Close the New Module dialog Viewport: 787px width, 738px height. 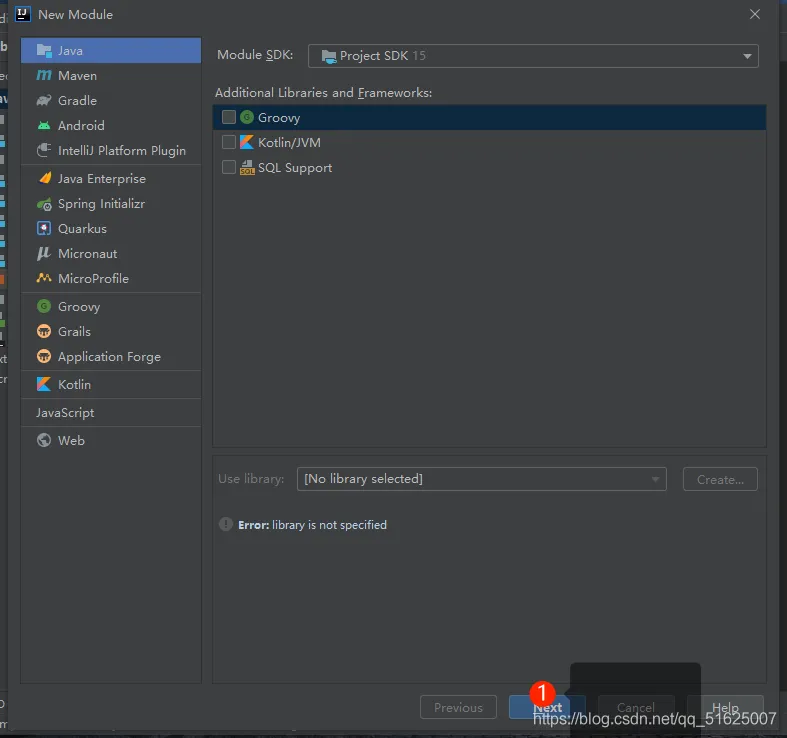[x=755, y=14]
